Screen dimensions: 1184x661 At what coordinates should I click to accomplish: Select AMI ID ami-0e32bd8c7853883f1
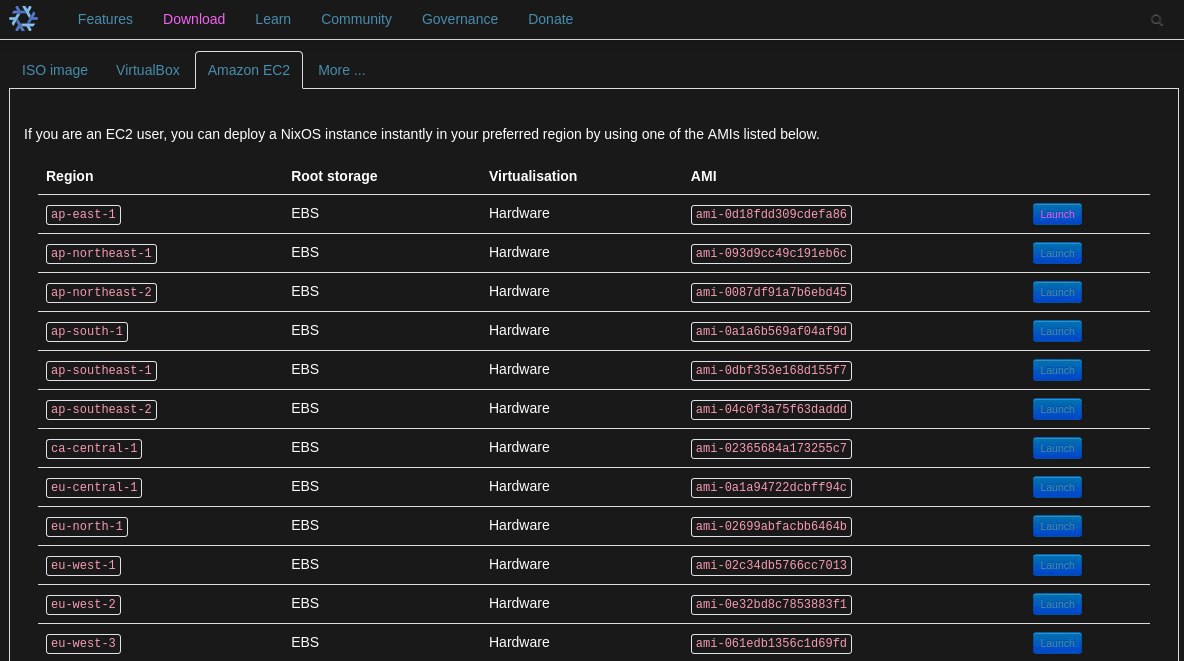tap(771, 604)
